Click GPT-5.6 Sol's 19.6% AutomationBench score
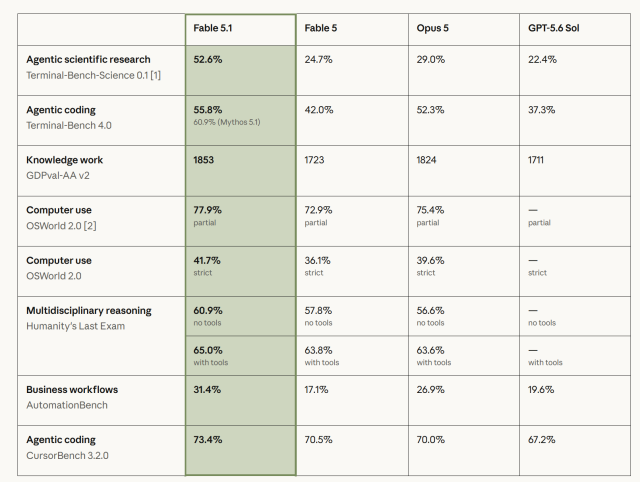Image resolution: width=640 pixels, height=482 pixels. 541,390
